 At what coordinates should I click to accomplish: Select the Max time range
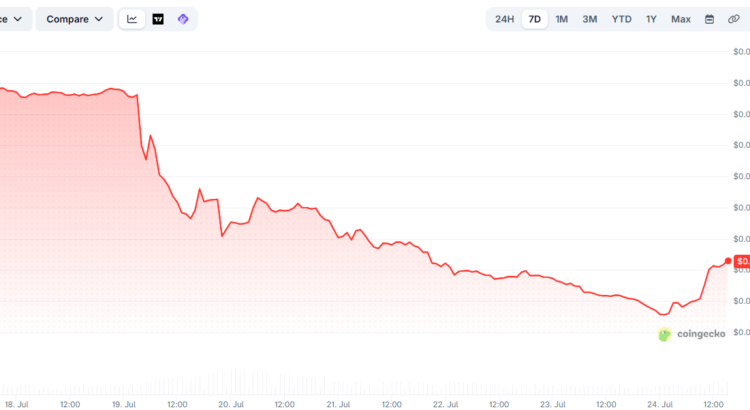[x=681, y=19]
